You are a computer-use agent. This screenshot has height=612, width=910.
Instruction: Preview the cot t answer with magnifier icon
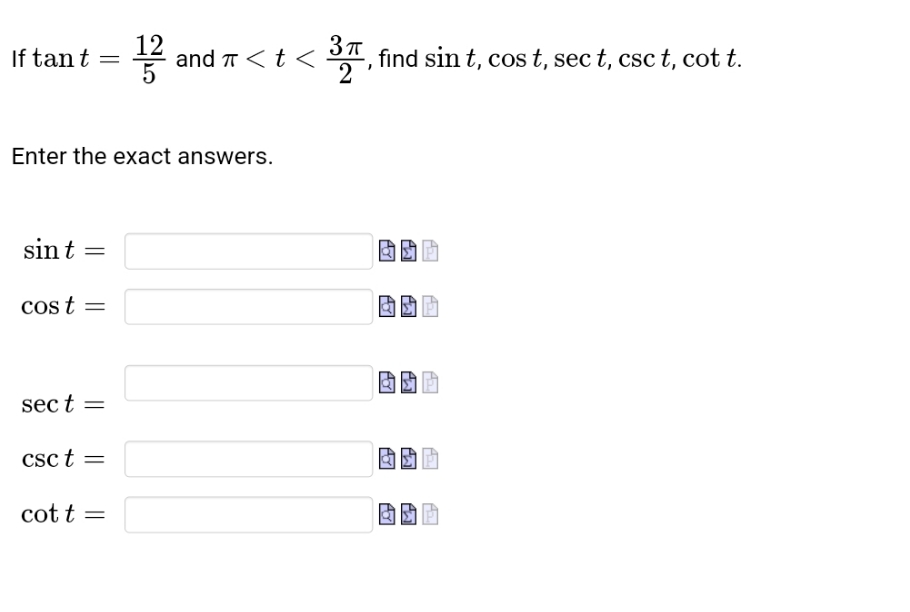point(387,515)
